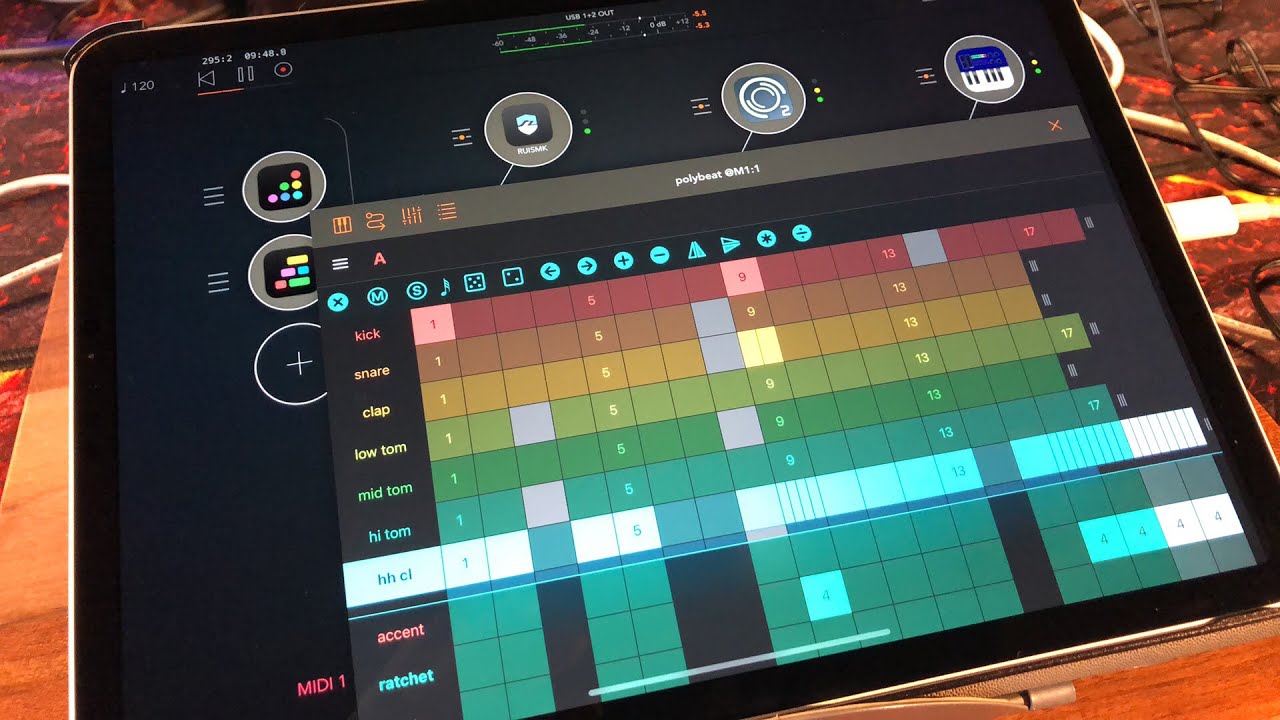Screen dimensions: 1280x720
Task: Open the polybeat hamburger menu
Action: pos(340,264)
